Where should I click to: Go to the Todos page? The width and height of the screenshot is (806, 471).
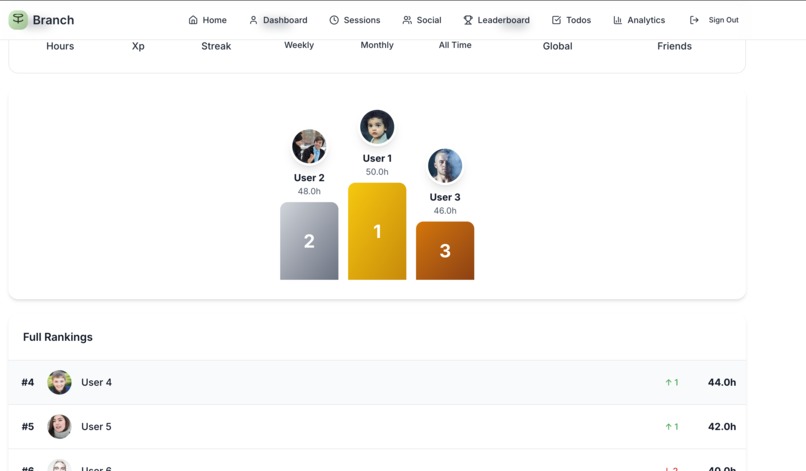(x=572, y=20)
